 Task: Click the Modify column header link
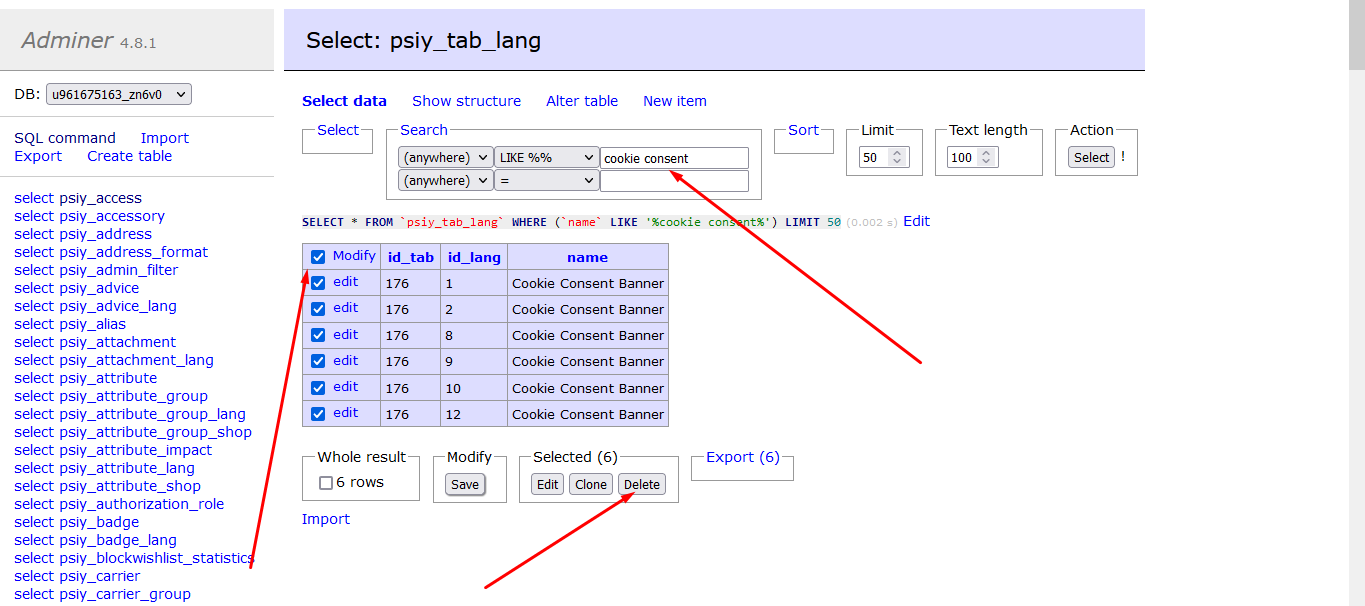[354, 256]
